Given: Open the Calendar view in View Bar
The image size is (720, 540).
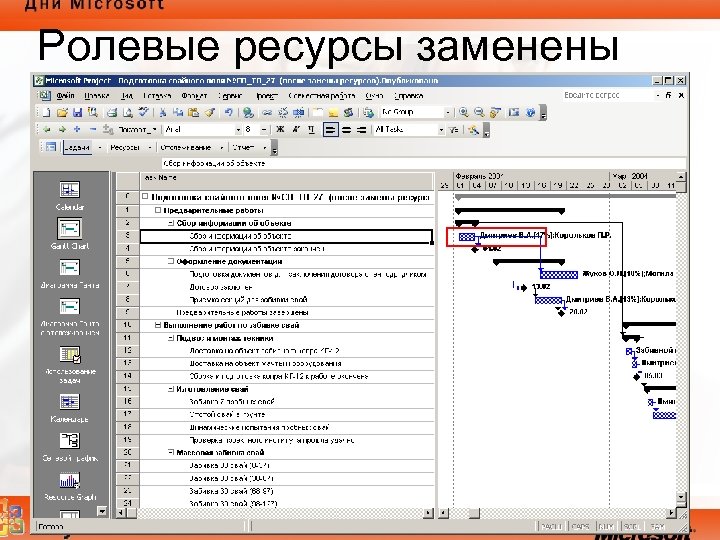Looking at the screenshot, I should [70, 195].
